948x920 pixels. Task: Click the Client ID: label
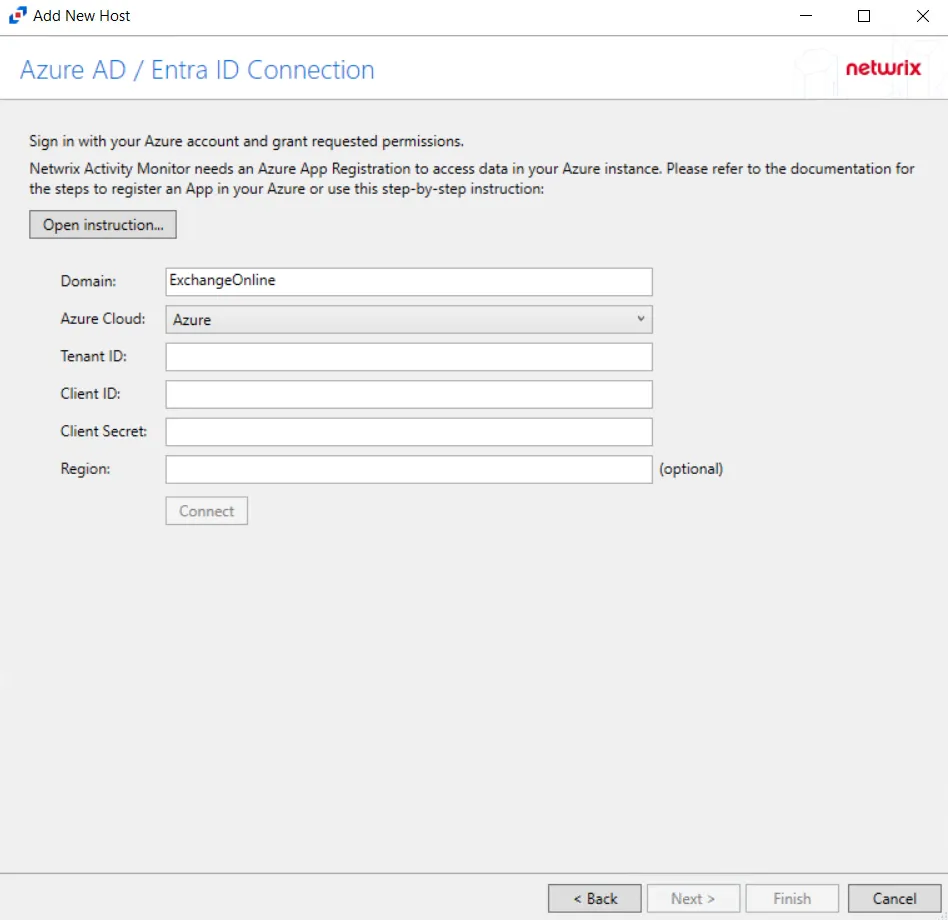click(91, 394)
